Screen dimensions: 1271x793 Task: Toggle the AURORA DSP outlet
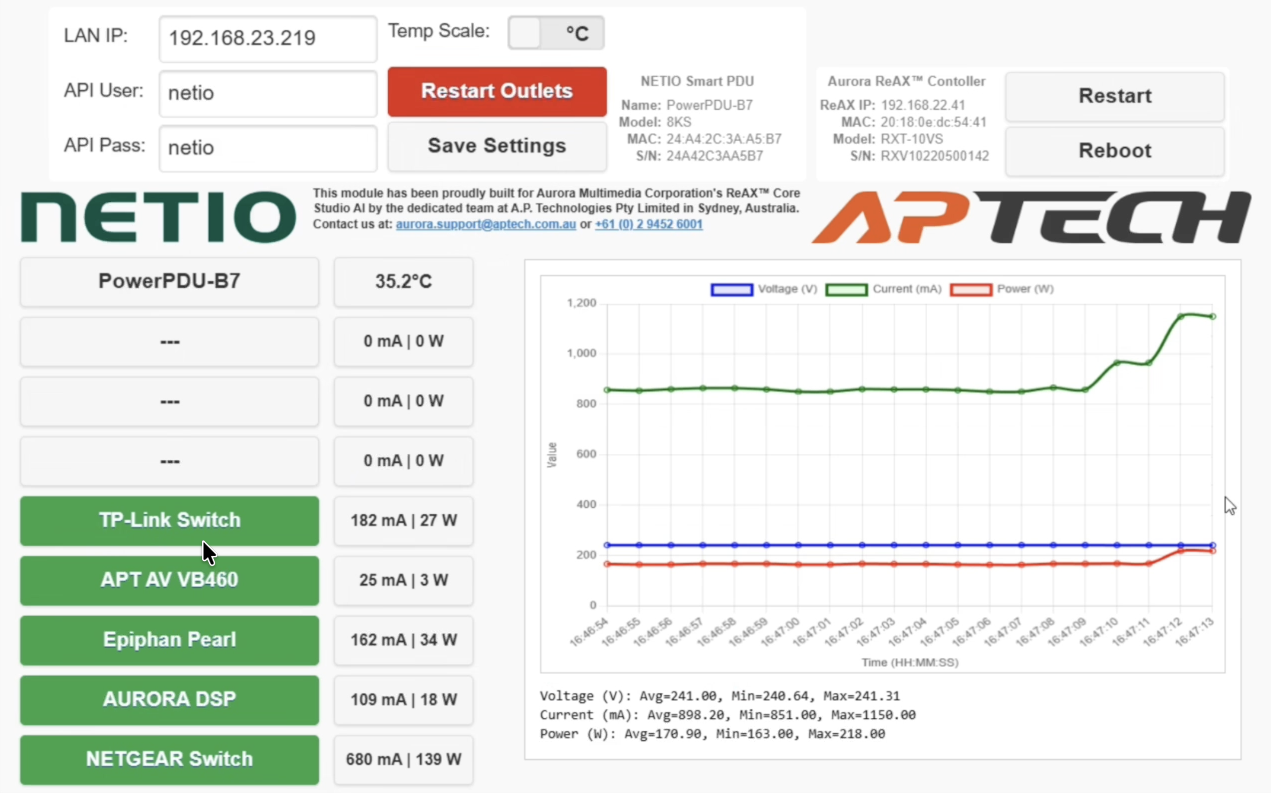tap(169, 699)
